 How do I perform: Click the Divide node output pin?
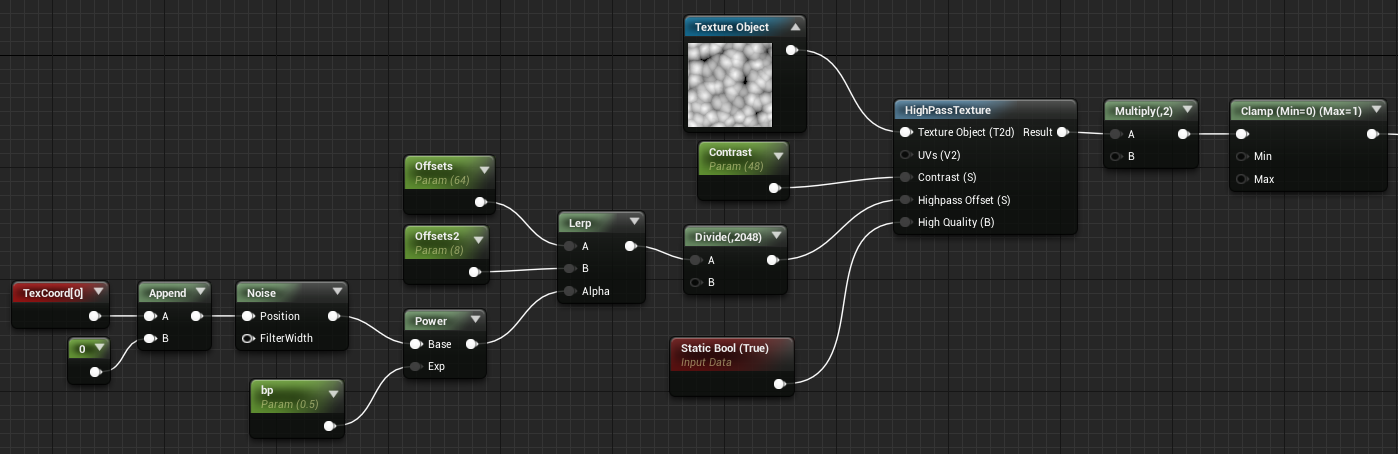point(772,260)
